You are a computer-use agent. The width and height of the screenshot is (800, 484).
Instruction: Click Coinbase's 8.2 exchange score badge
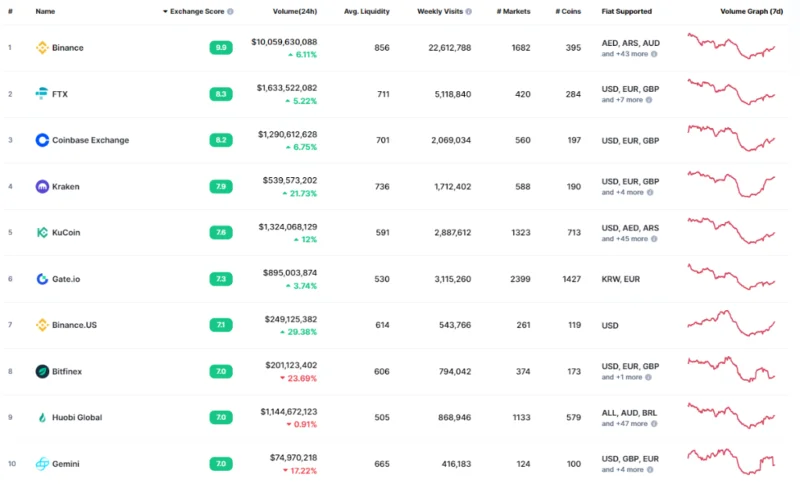coord(221,140)
